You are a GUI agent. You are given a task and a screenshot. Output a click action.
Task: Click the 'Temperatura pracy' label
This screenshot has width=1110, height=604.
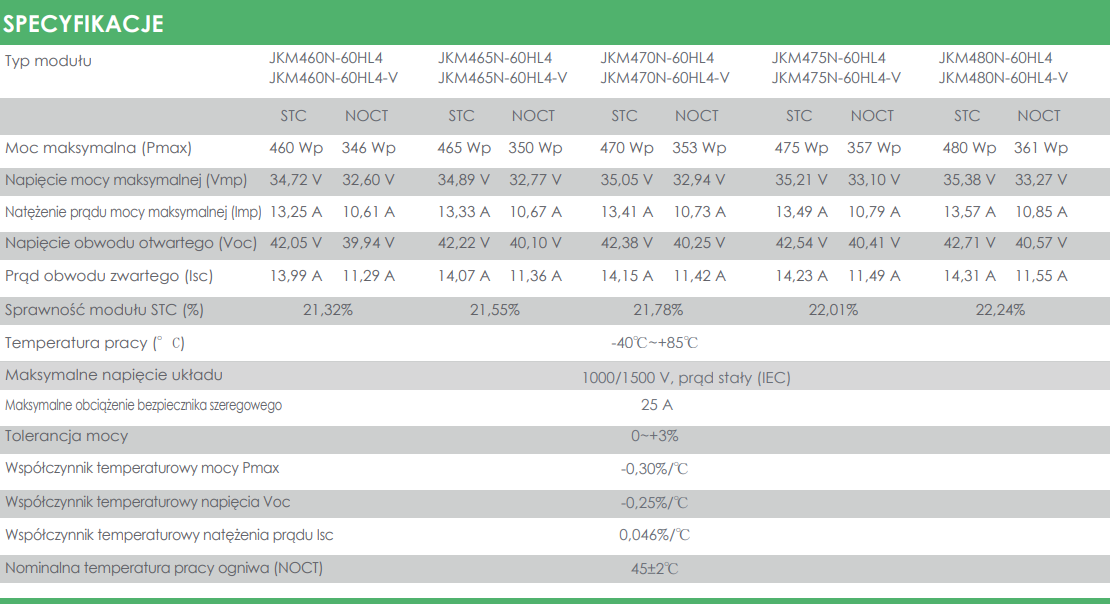click(95, 343)
